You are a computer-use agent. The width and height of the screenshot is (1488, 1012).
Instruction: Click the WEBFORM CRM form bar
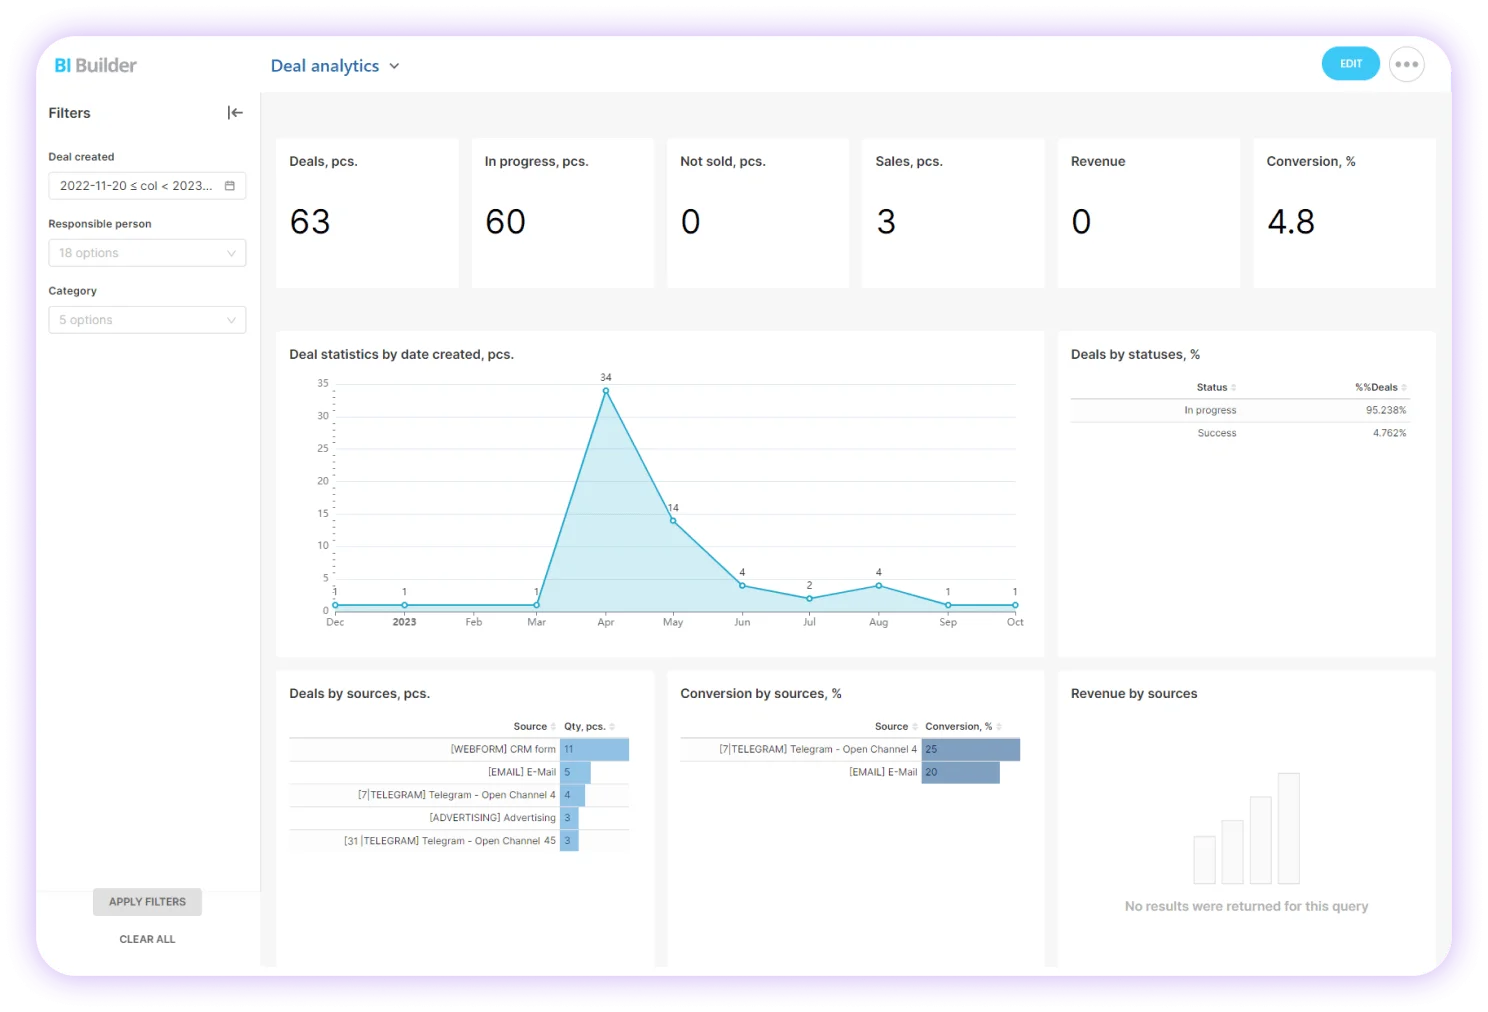click(595, 750)
